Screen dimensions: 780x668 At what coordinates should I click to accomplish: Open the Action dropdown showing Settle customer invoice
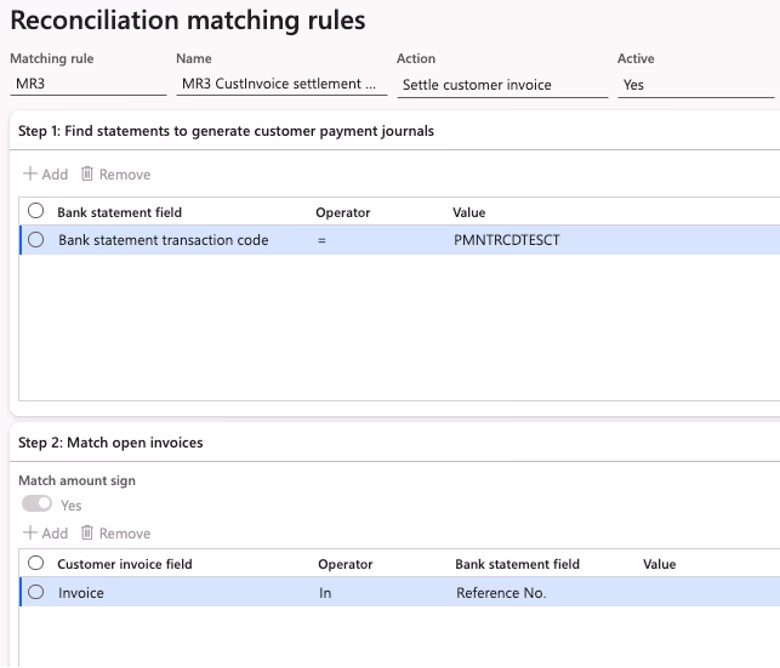501,85
